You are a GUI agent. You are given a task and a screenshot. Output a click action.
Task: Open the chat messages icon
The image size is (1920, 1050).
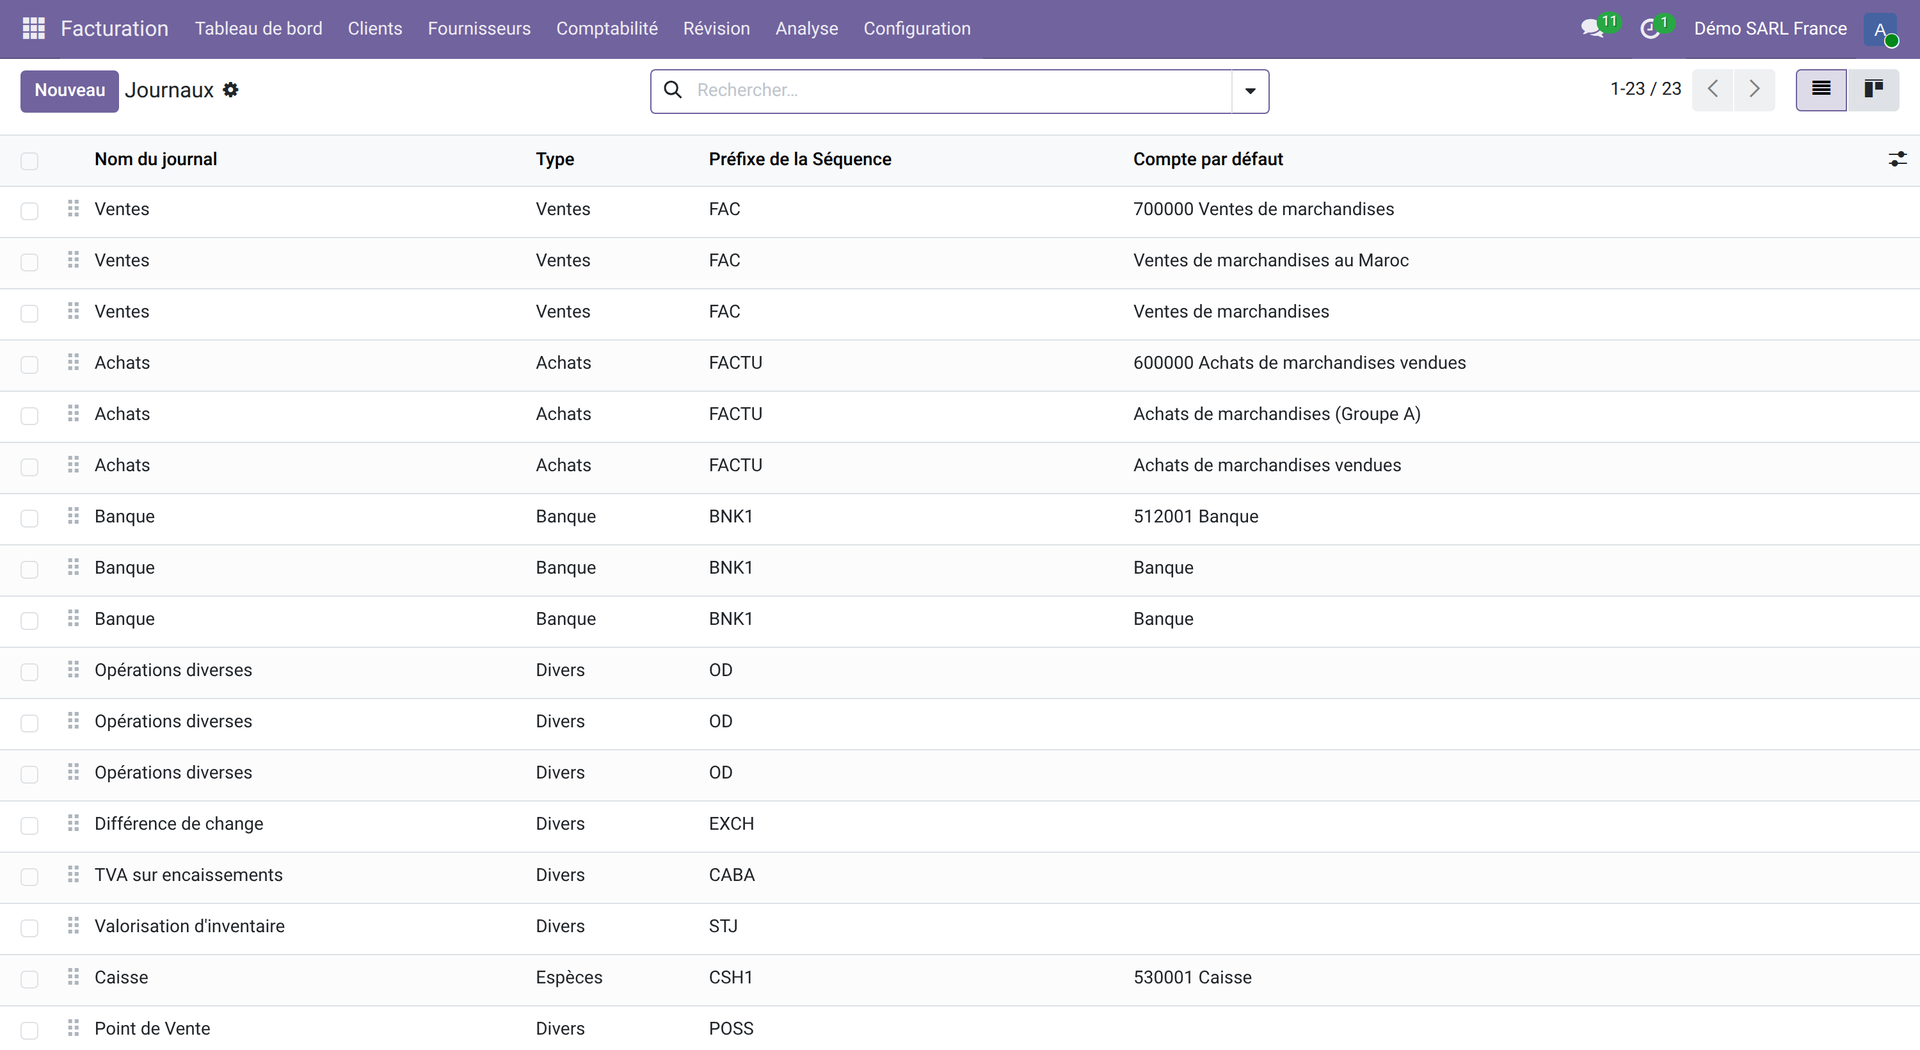pos(1592,29)
